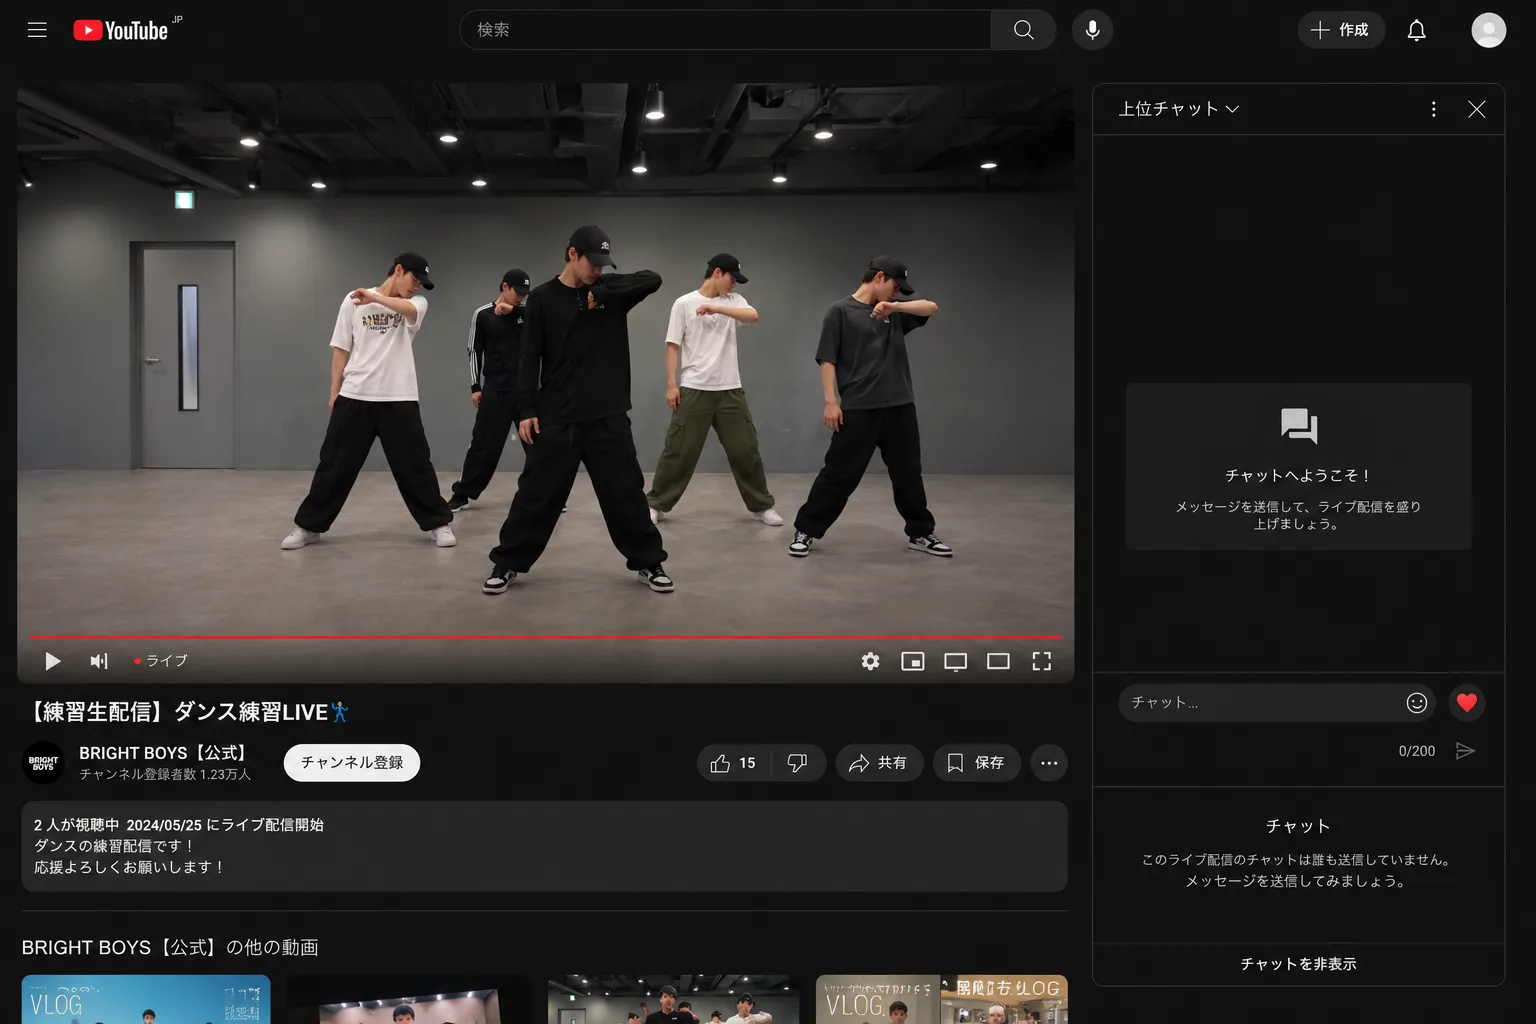Enter fullscreen mode
The image size is (1536, 1024).
tap(1041, 661)
